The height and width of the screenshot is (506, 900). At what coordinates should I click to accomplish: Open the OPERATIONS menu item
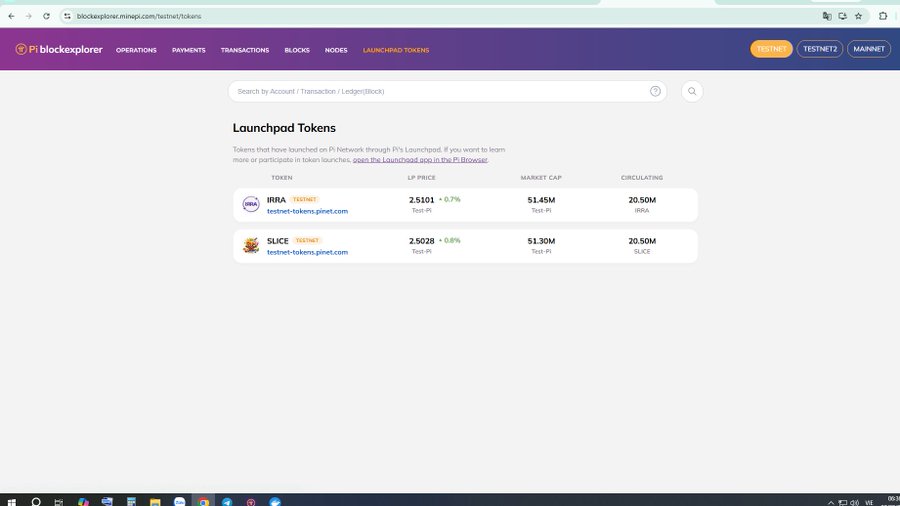coord(136,50)
